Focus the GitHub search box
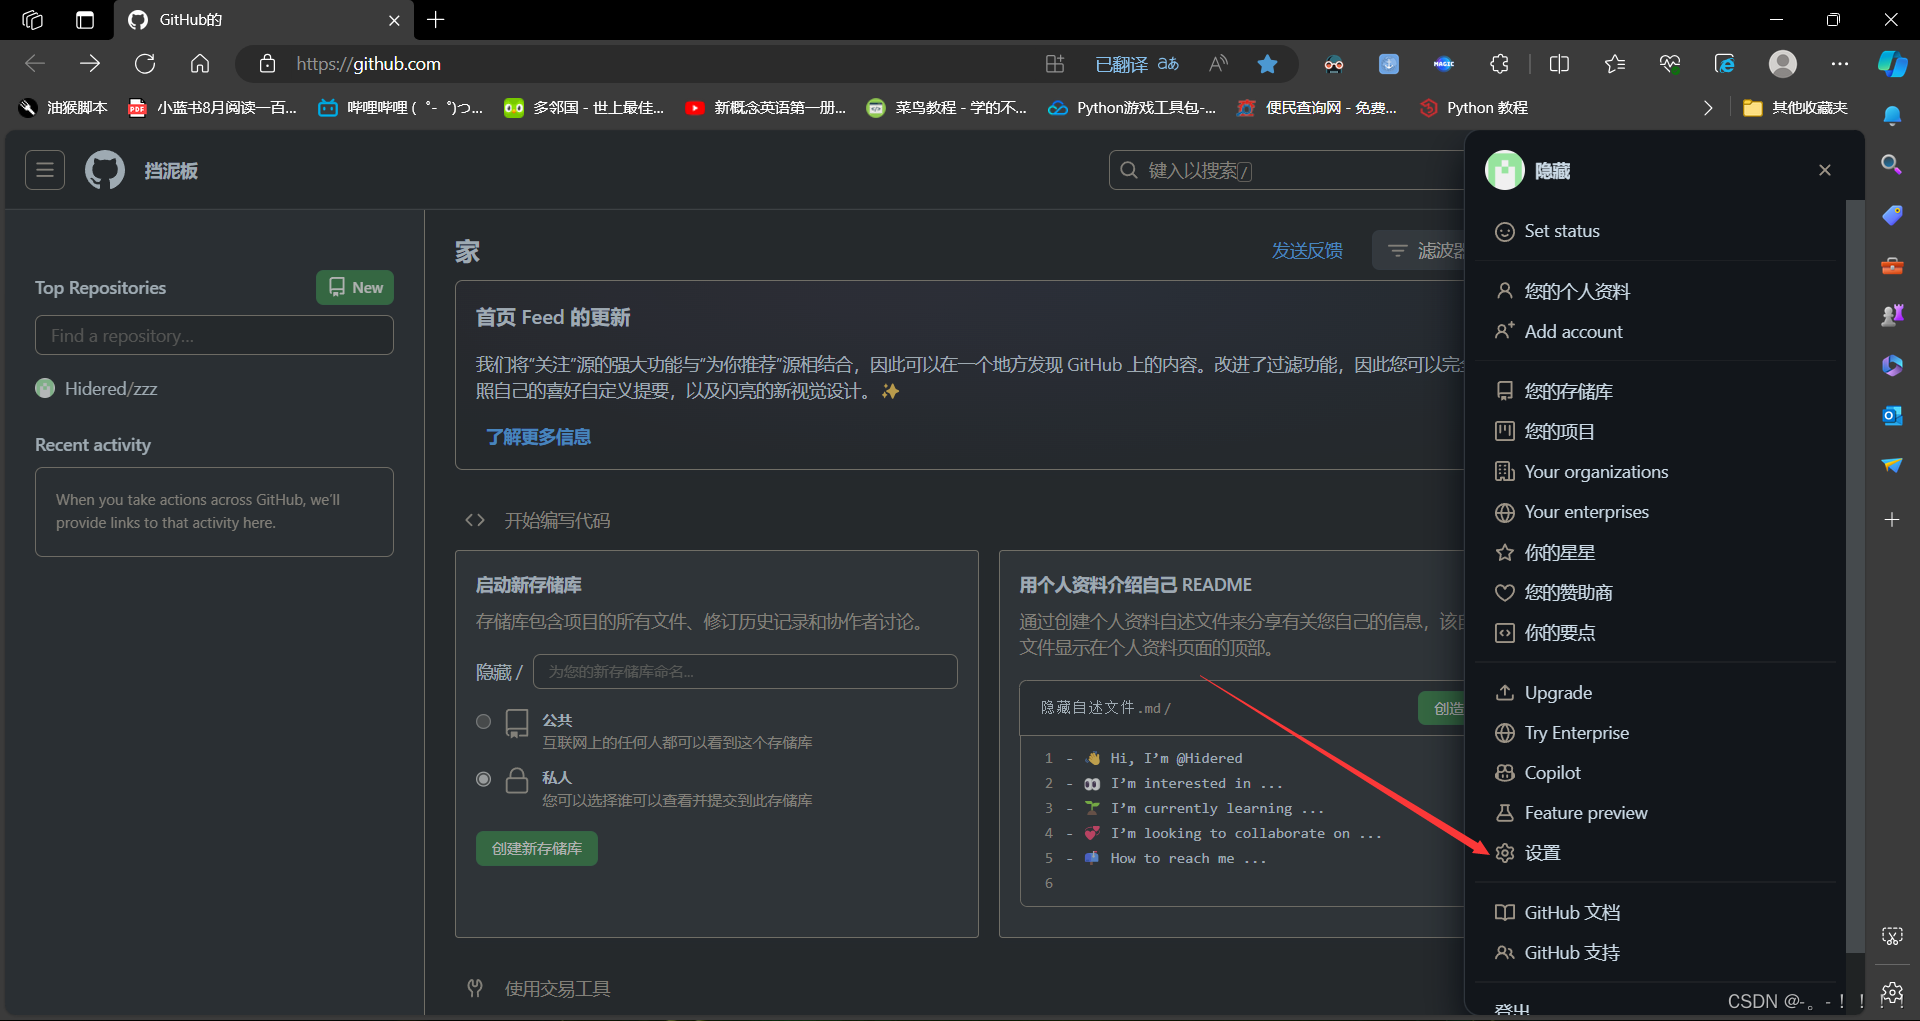This screenshot has height=1021, width=1920. [x=1286, y=170]
